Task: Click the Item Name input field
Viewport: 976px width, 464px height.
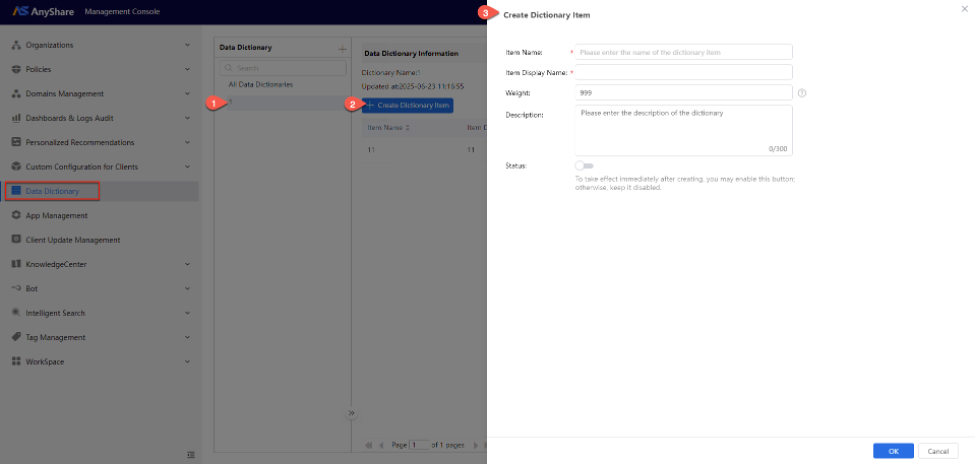Action: point(683,52)
